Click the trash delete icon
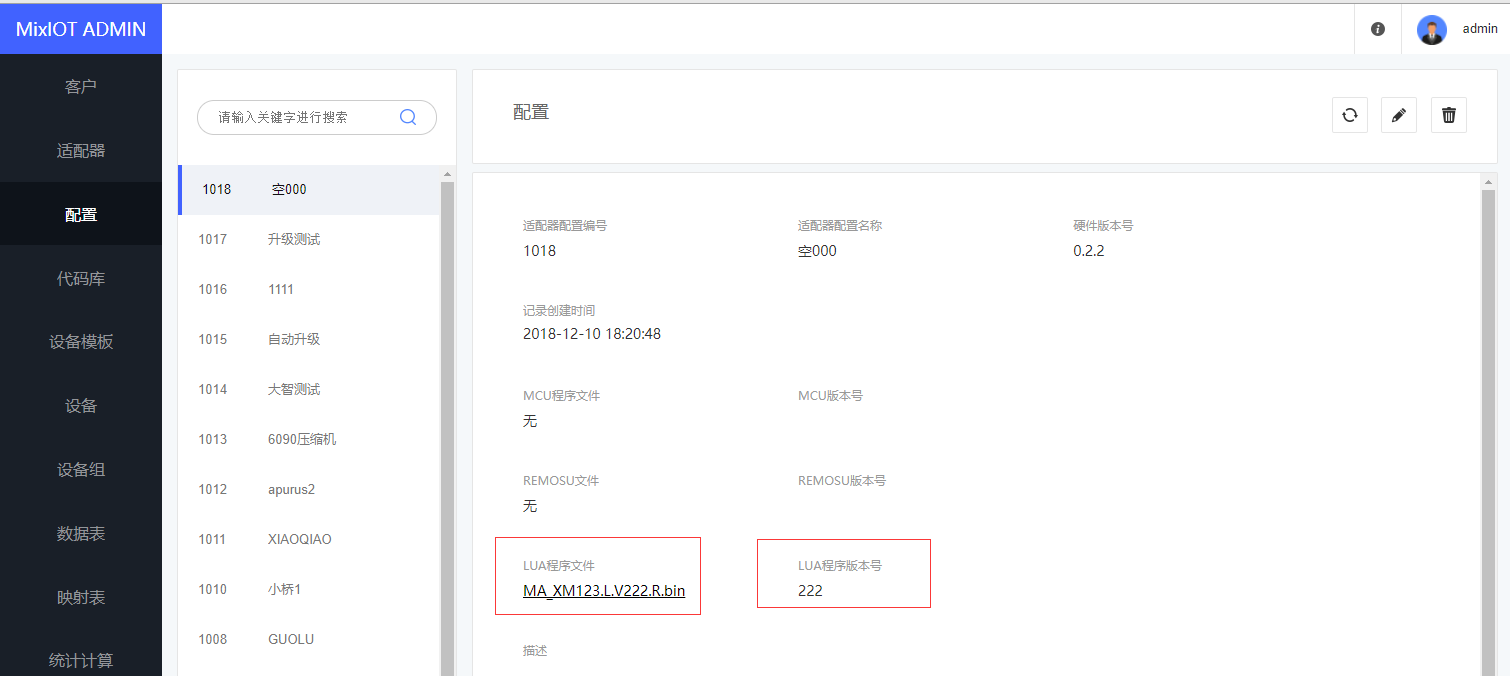The image size is (1510, 676). [x=1448, y=115]
